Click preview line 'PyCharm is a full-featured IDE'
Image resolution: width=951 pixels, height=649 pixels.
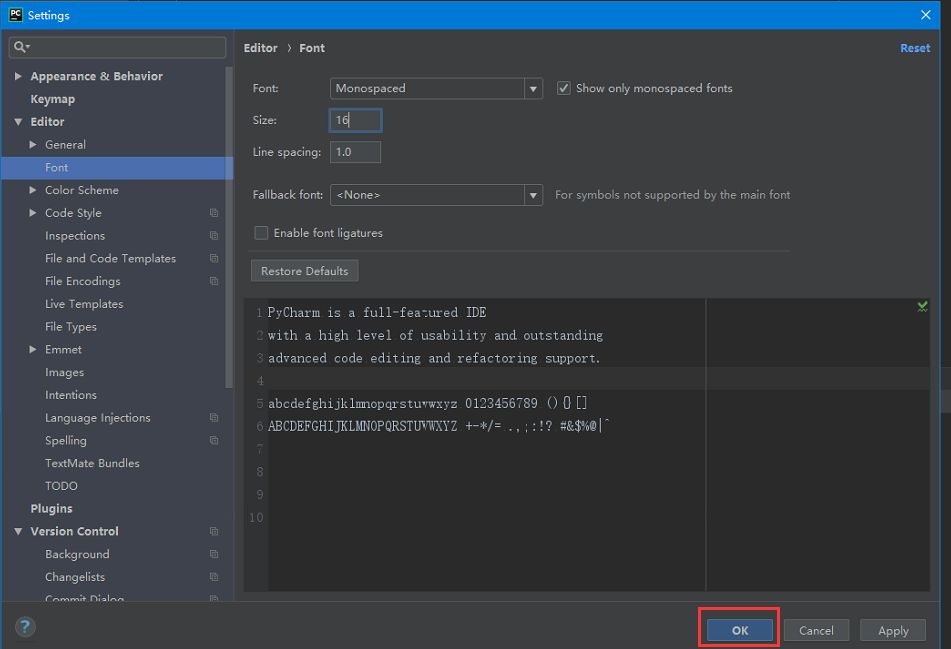pos(377,312)
